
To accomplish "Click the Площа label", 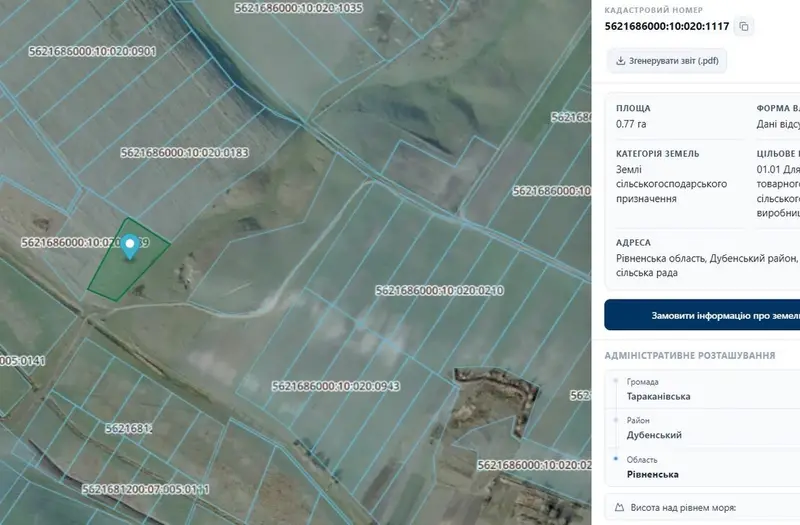I will pos(633,108).
